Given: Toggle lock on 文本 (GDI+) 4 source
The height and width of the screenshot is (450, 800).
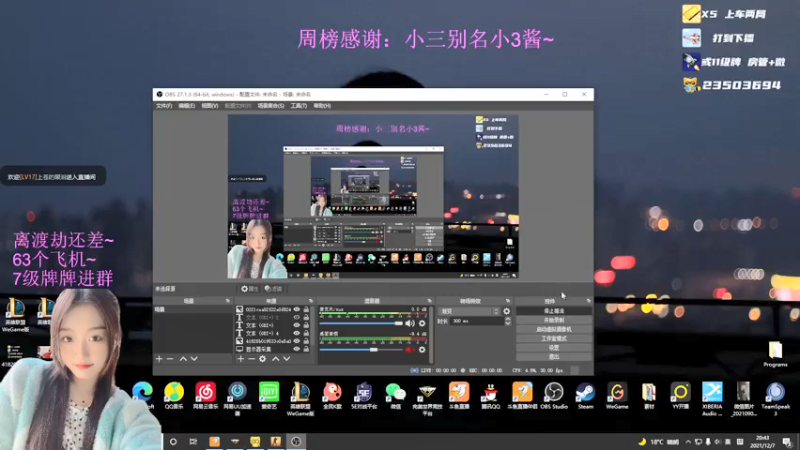Looking at the screenshot, I should [306, 333].
